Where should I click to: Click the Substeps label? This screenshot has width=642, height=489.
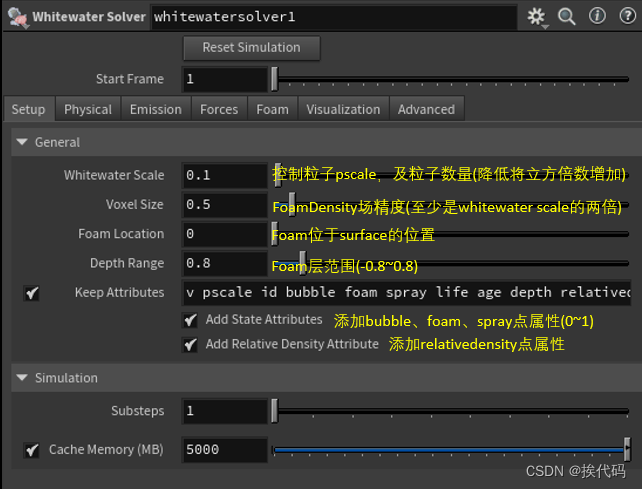pos(138,411)
